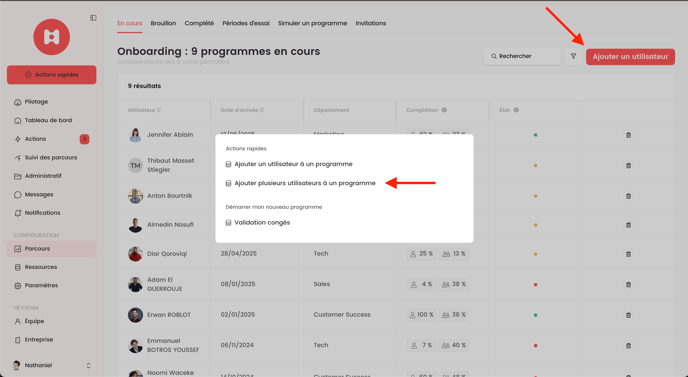Delete Thibaut Masset Stiegler row trash icon
The width and height of the screenshot is (688, 377).
click(x=628, y=165)
